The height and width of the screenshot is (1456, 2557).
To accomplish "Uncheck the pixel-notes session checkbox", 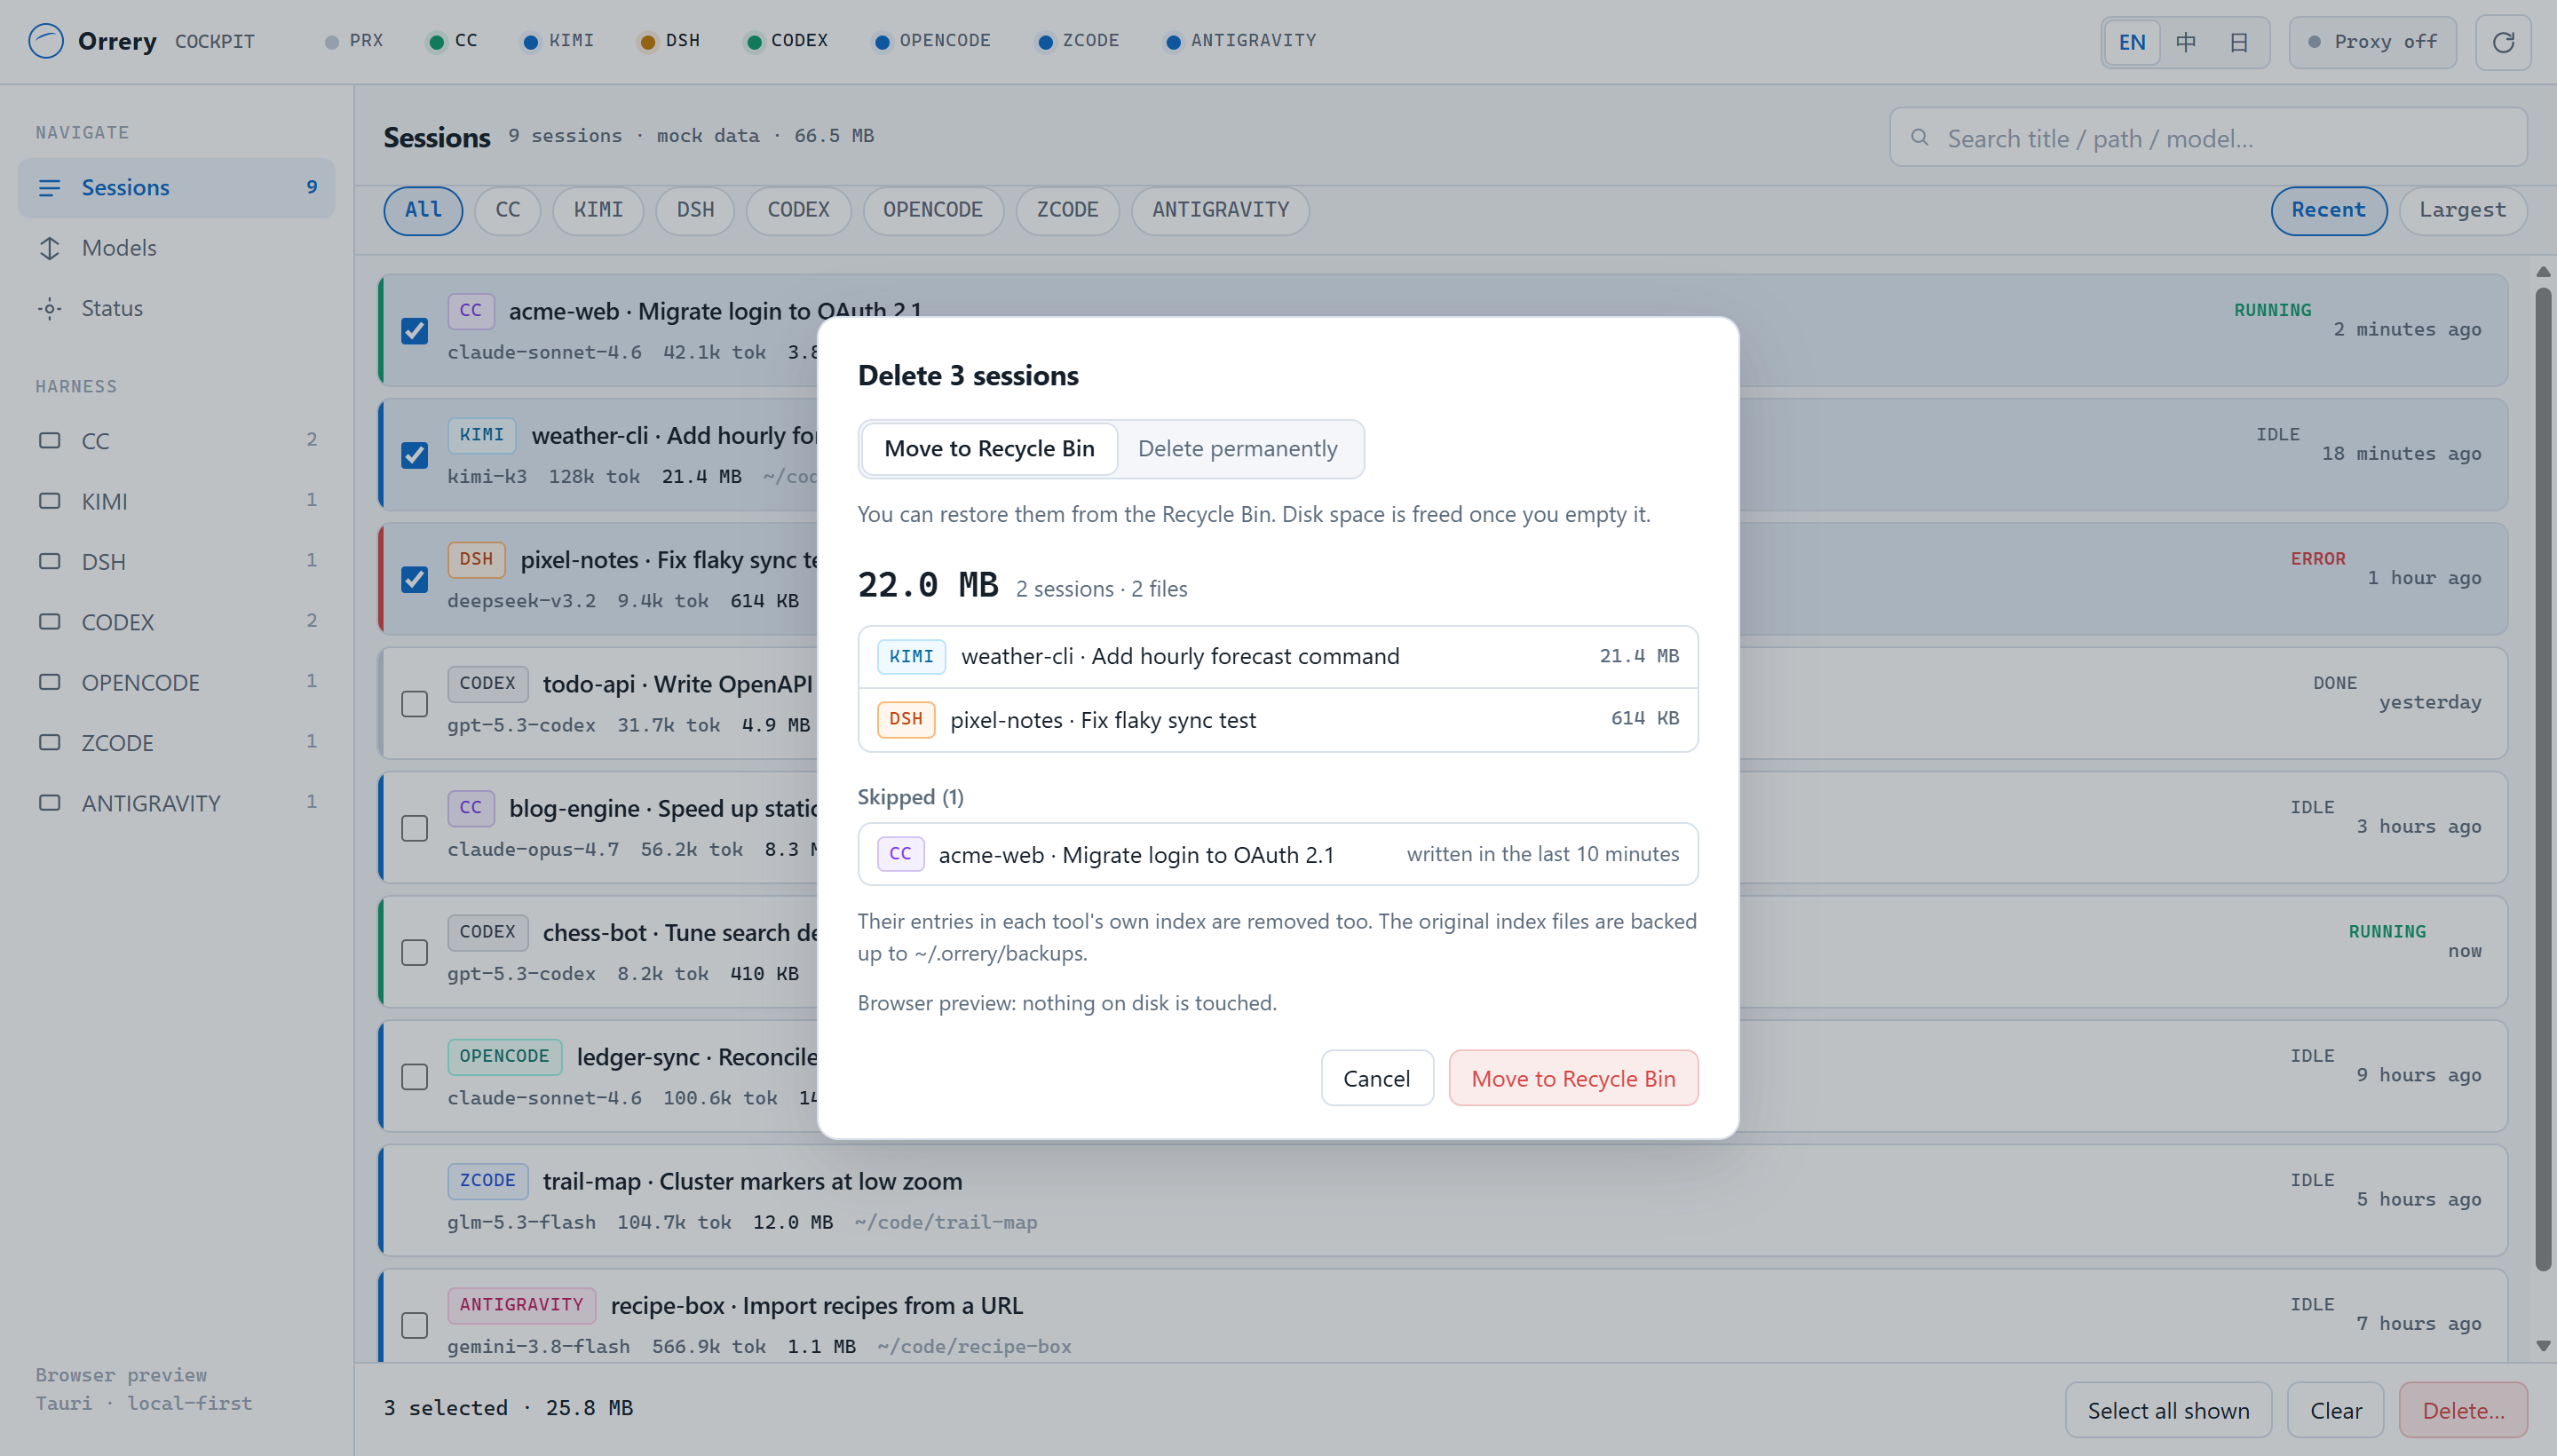I will coord(415,579).
